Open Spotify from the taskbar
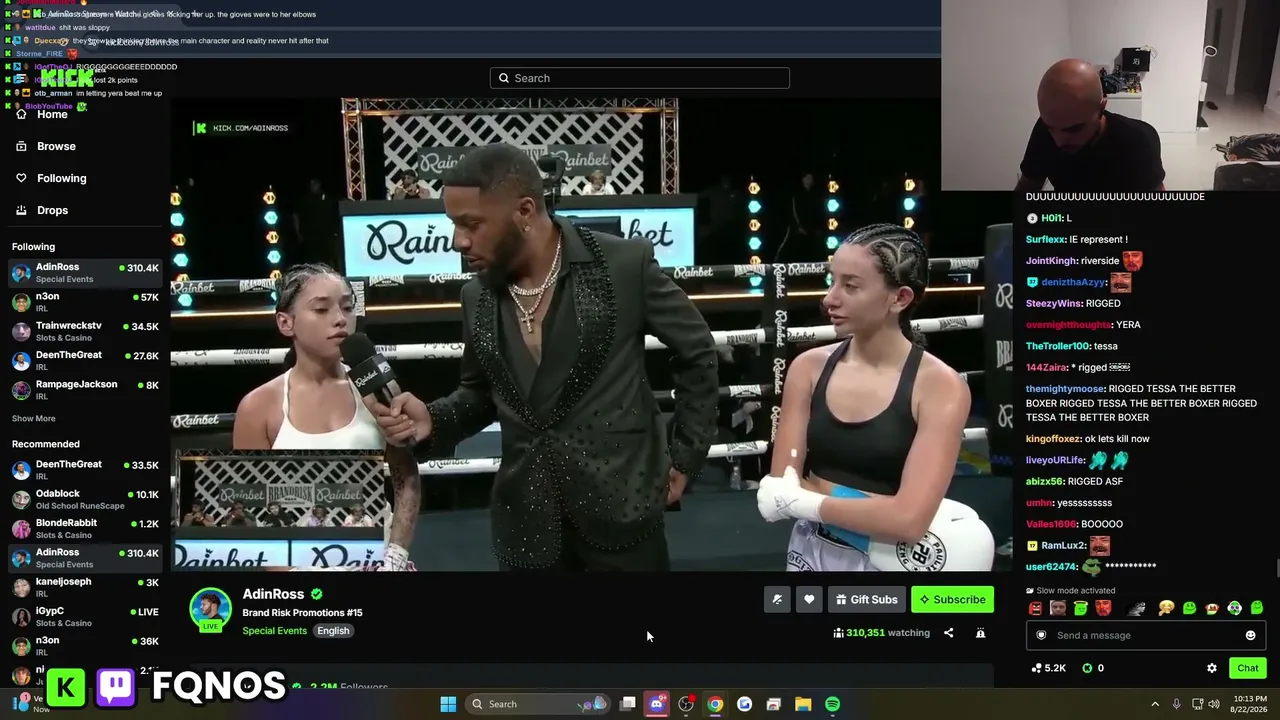1280x720 pixels. coord(832,704)
